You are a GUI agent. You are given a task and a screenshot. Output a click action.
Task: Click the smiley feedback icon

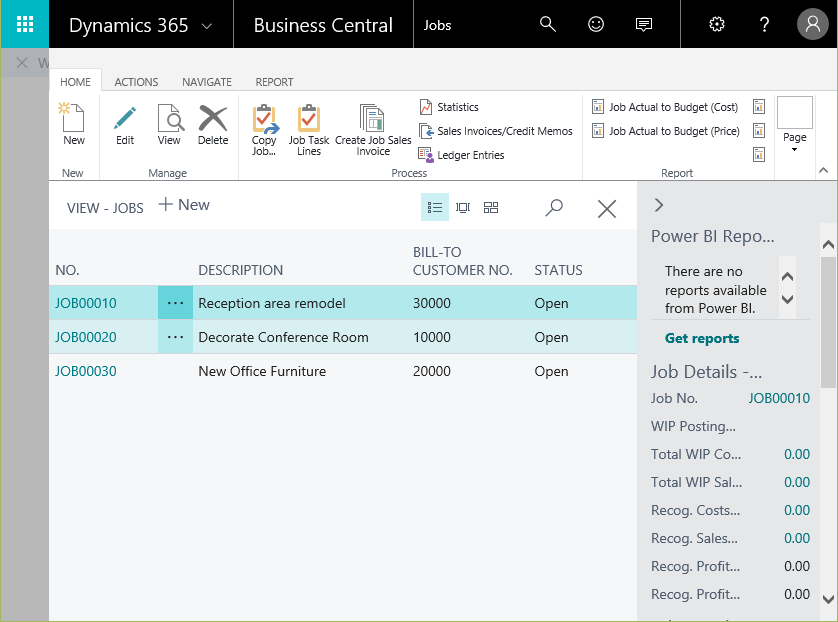595,24
